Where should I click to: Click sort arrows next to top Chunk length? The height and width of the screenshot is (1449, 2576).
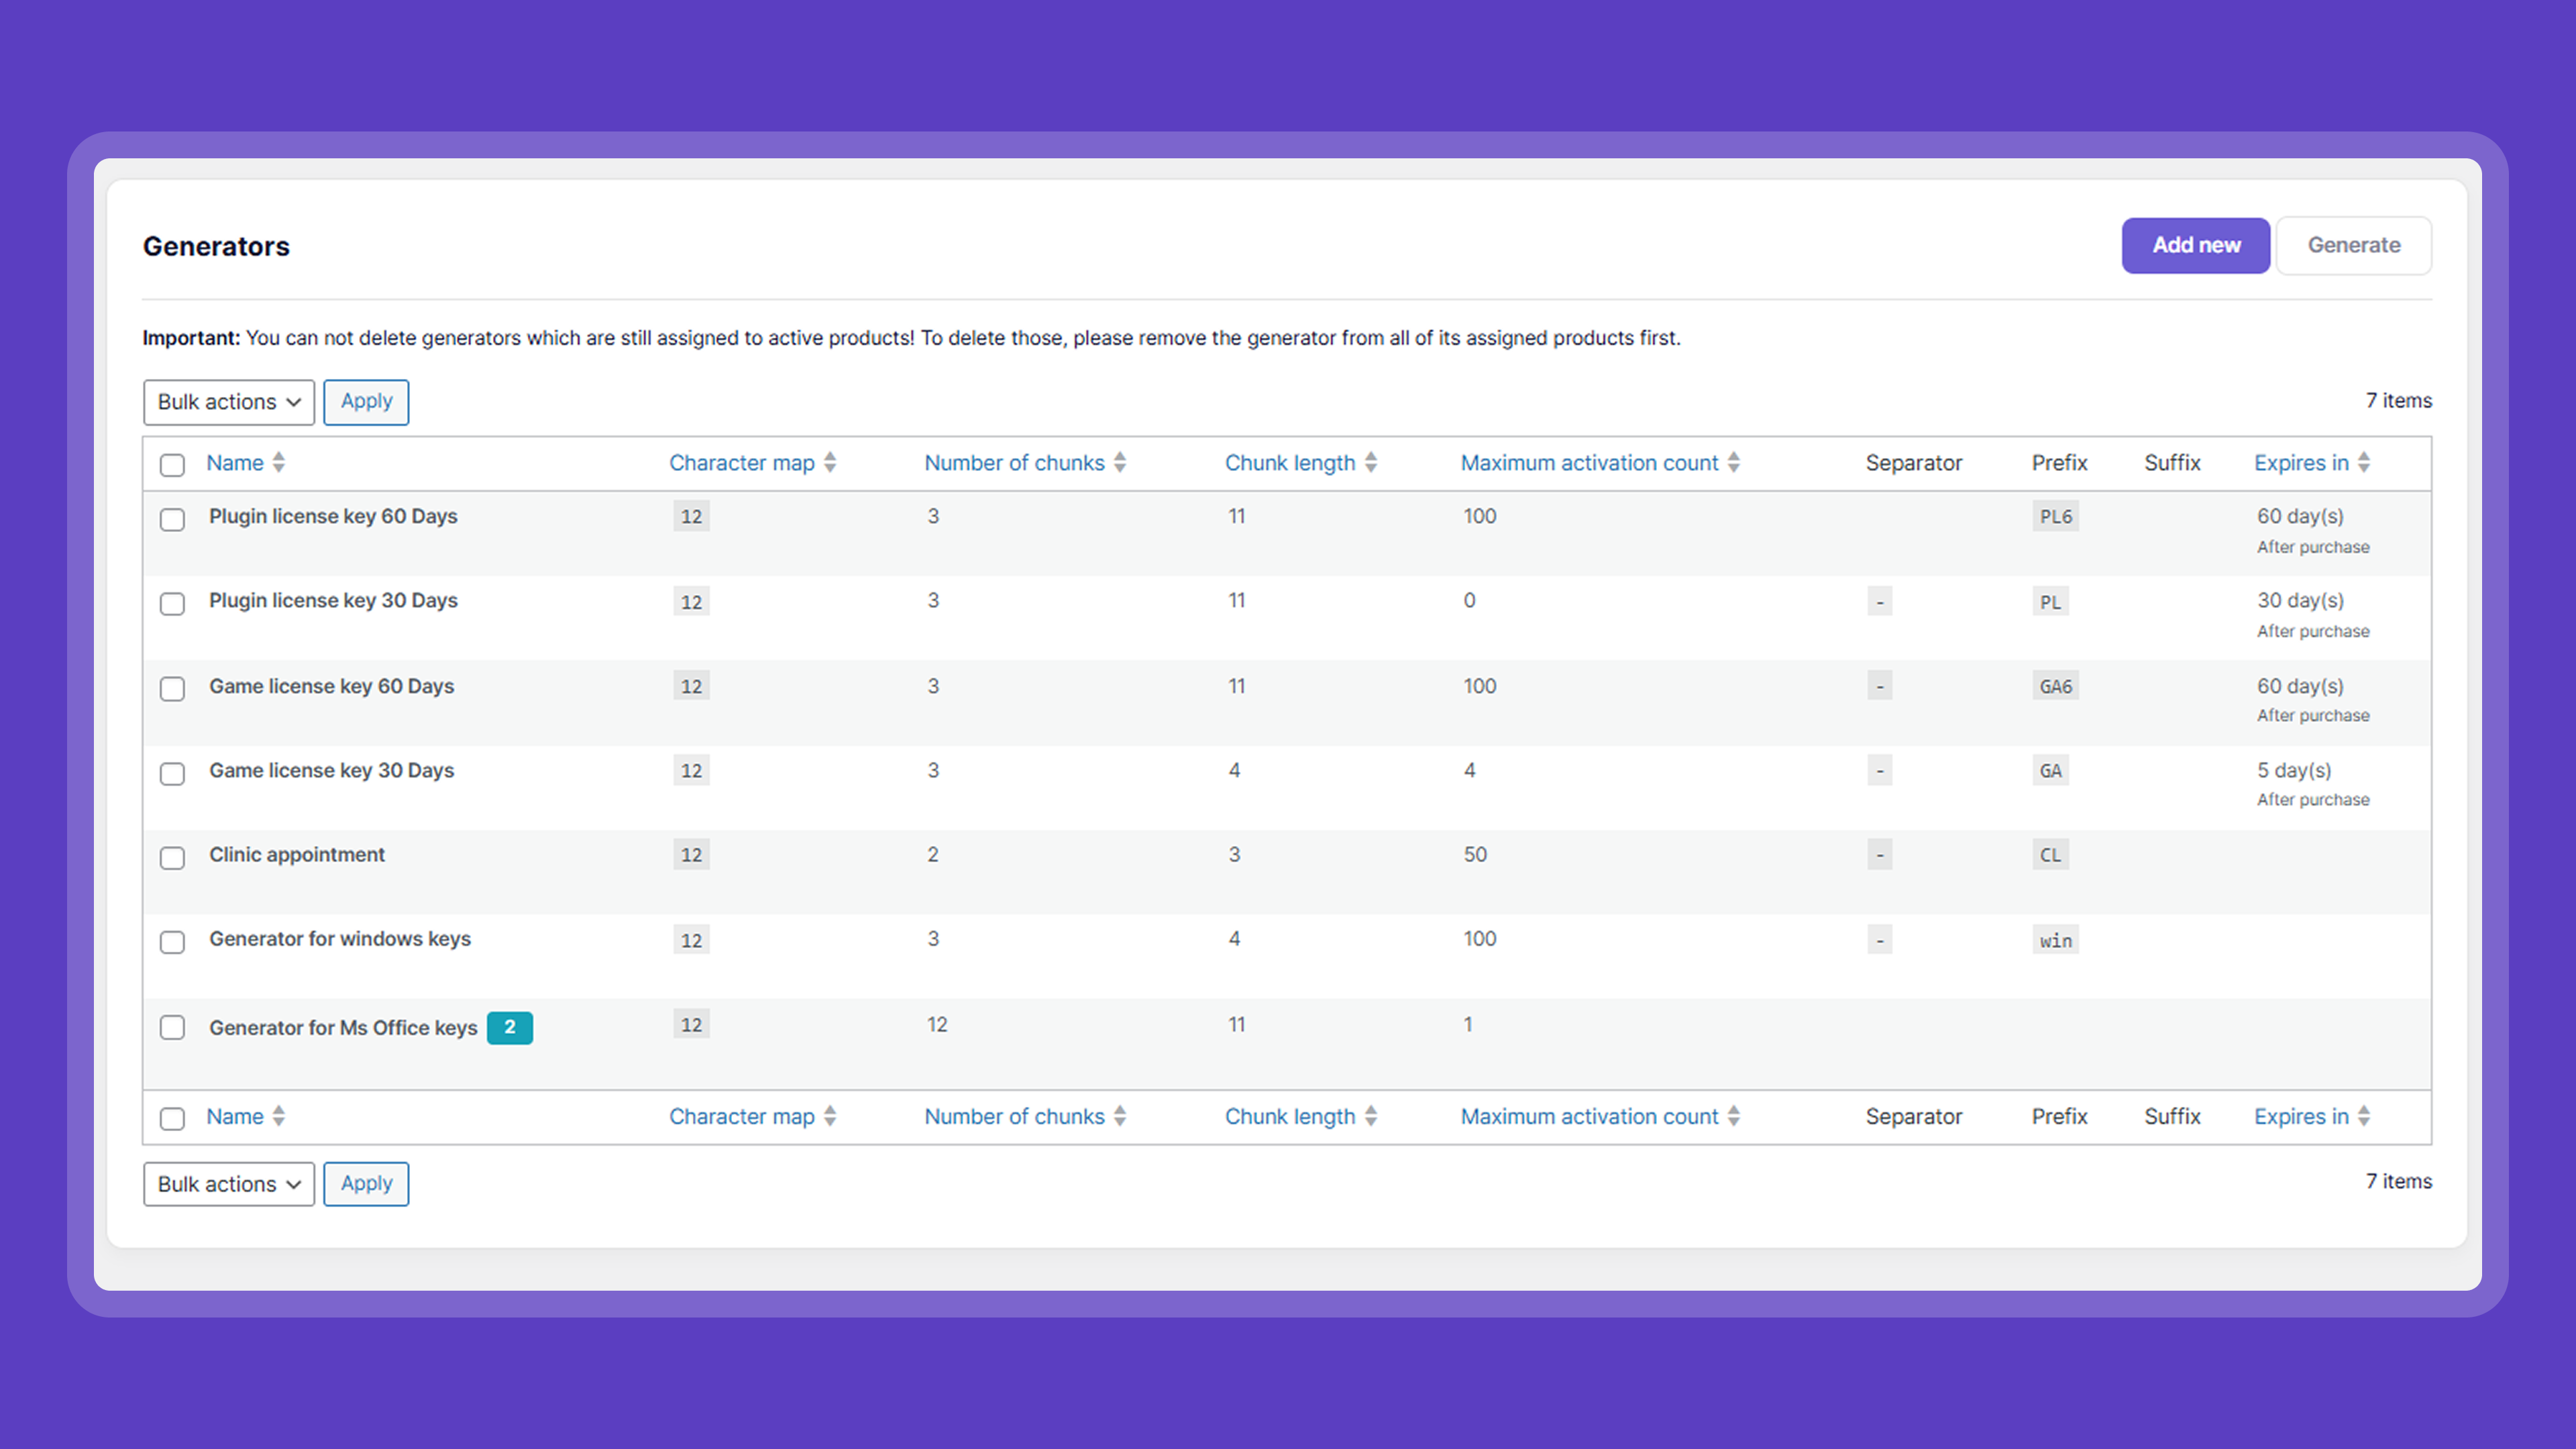[1371, 462]
